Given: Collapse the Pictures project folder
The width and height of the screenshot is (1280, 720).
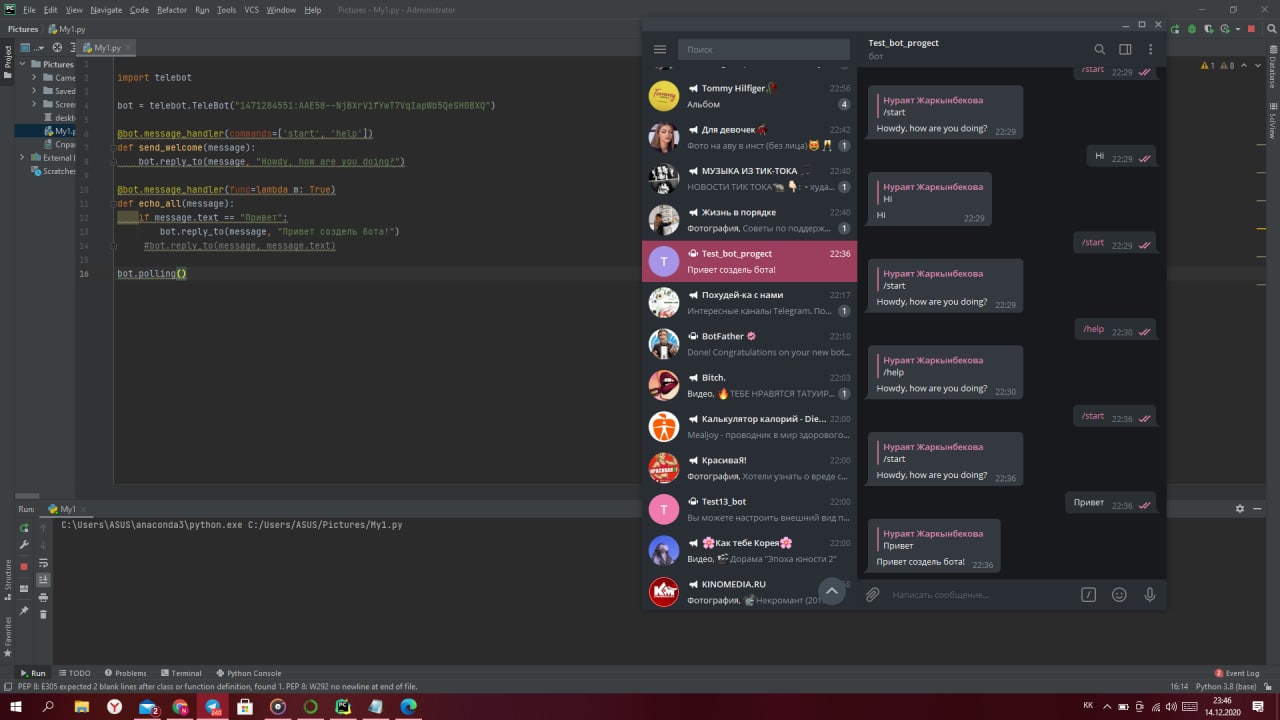Looking at the screenshot, I should pyautogui.click(x=22, y=64).
